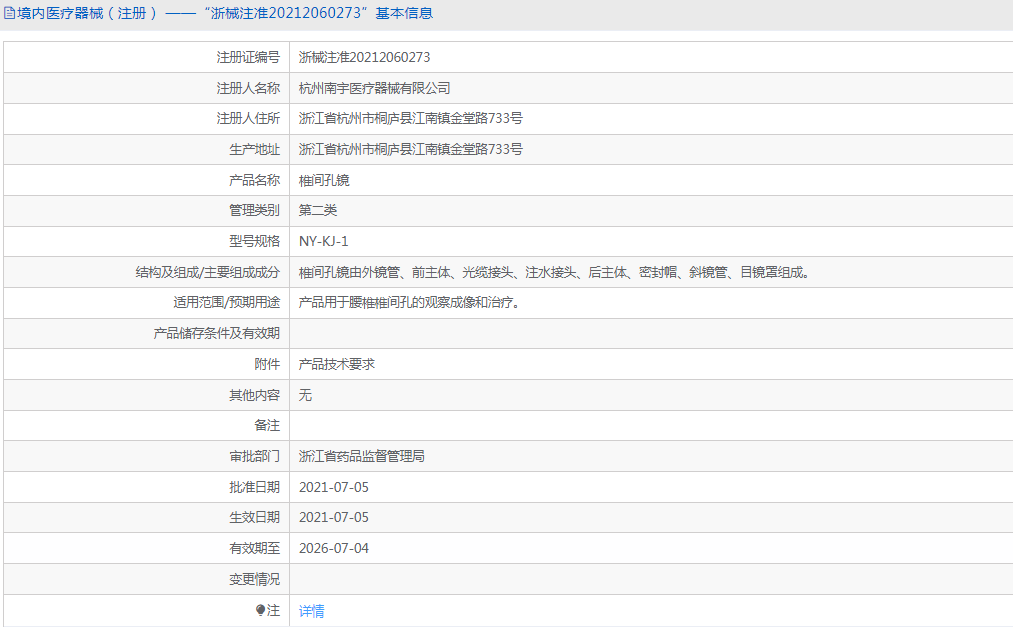Select registration number value 浙械注准20212060273
Image resolution: width=1013 pixels, height=627 pixels.
tap(364, 57)
